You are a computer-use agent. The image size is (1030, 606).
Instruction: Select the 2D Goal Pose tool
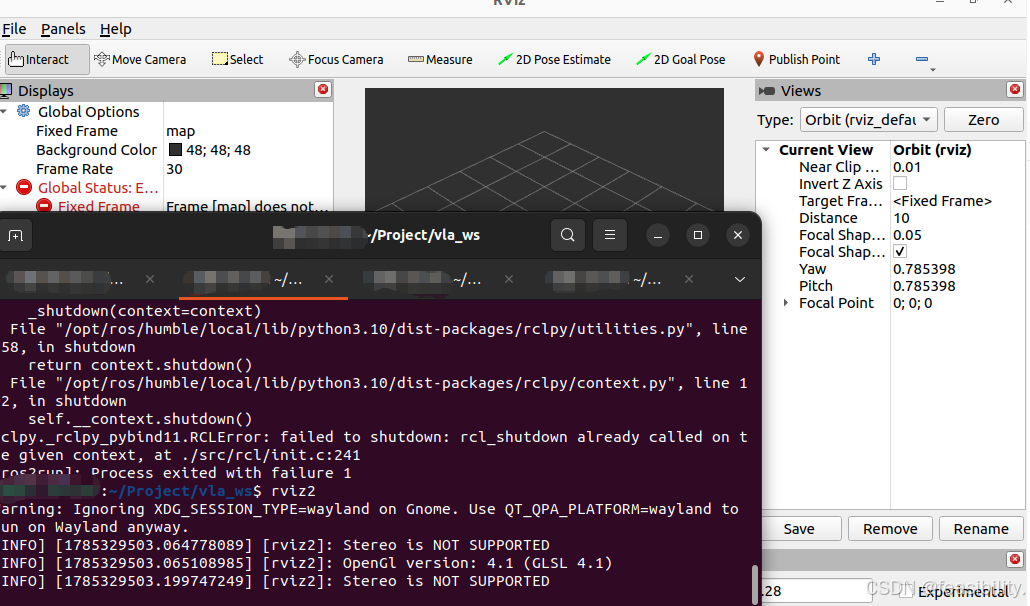[681, 59]
